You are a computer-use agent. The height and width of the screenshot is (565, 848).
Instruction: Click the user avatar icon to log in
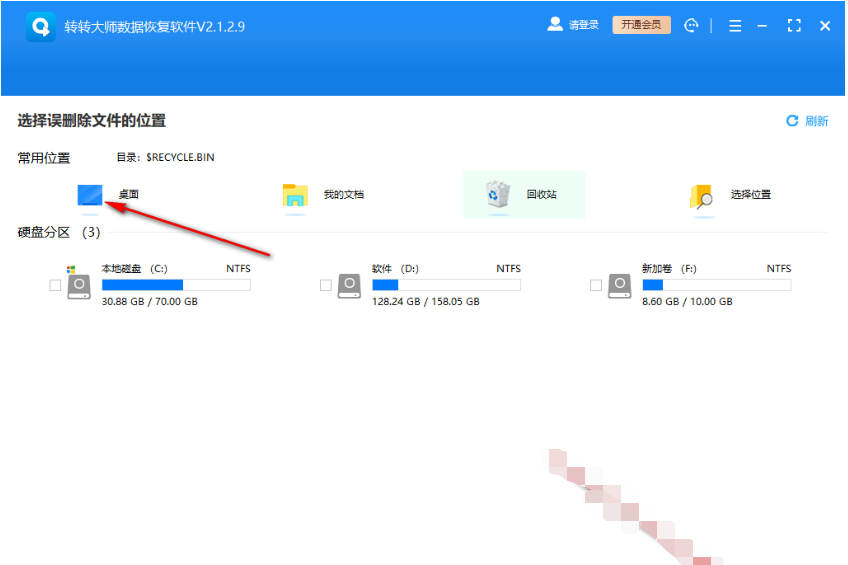coord(554,24)
